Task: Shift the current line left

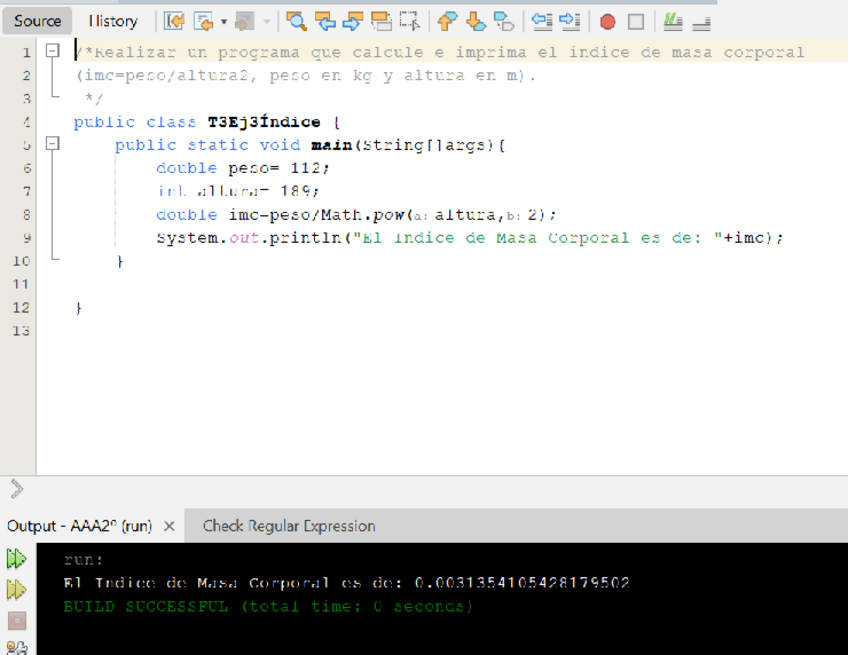Action: click(x=541, y=21)
